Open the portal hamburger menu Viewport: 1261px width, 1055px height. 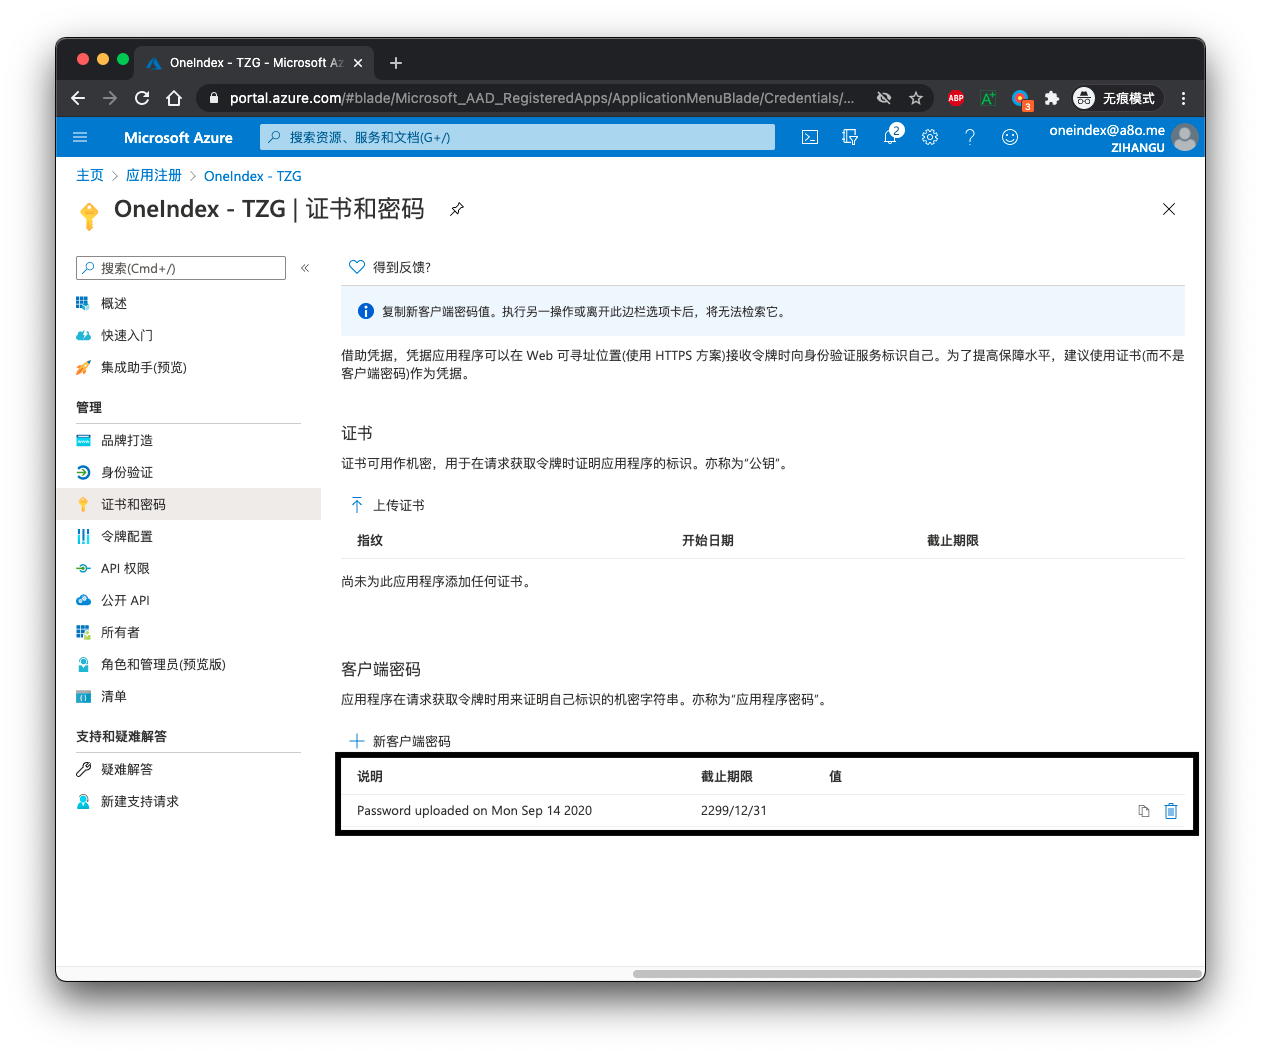(80, 137)
